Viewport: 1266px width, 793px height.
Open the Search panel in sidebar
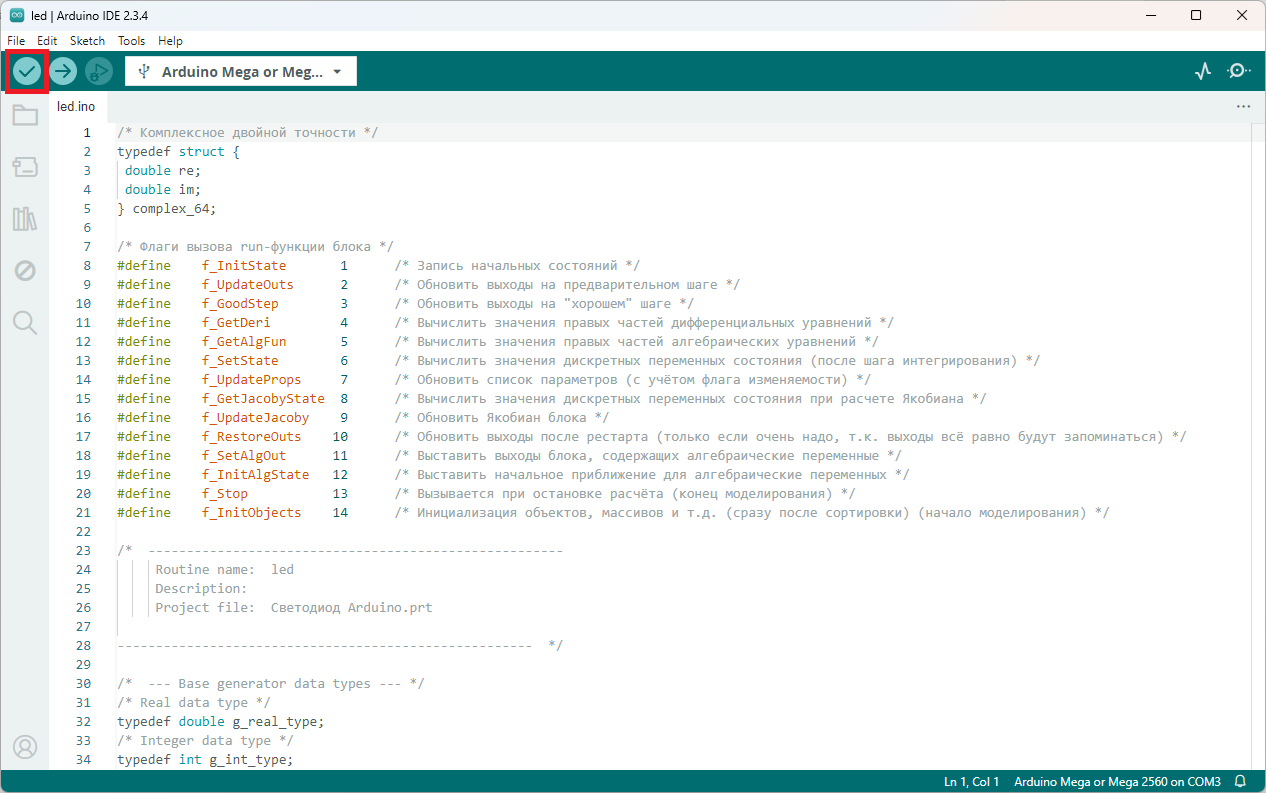[x=25, y=322]
